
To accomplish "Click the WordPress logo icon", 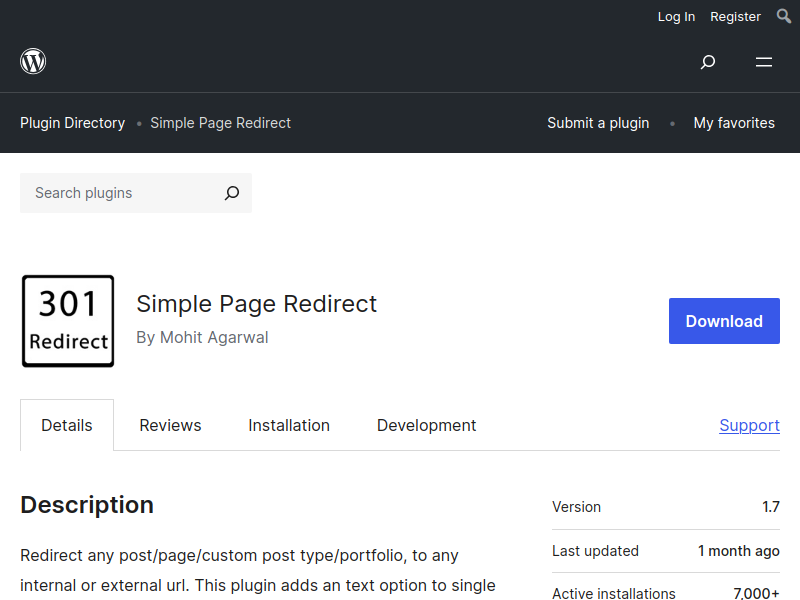I will [x=33, y=62].
